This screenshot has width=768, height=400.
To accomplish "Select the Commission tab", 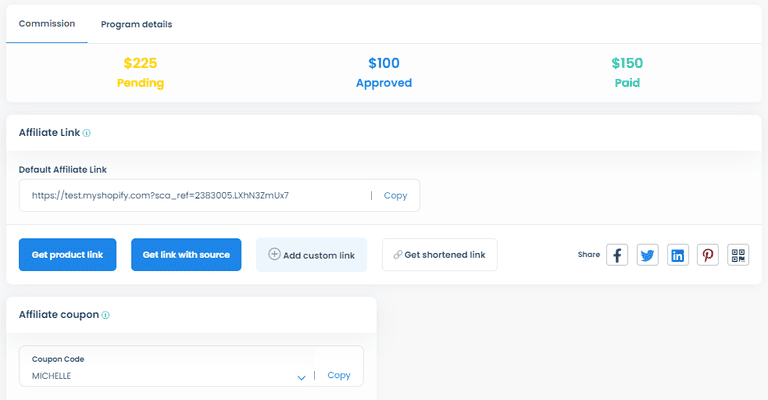I will click(x=47, y=23).
